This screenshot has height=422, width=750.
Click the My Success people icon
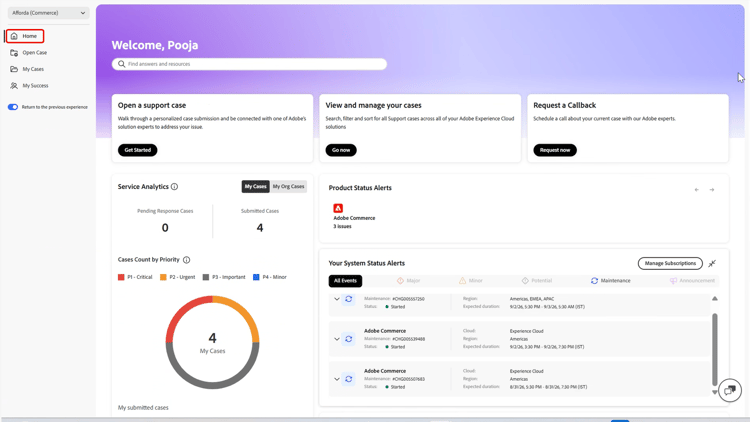point(14,86)
